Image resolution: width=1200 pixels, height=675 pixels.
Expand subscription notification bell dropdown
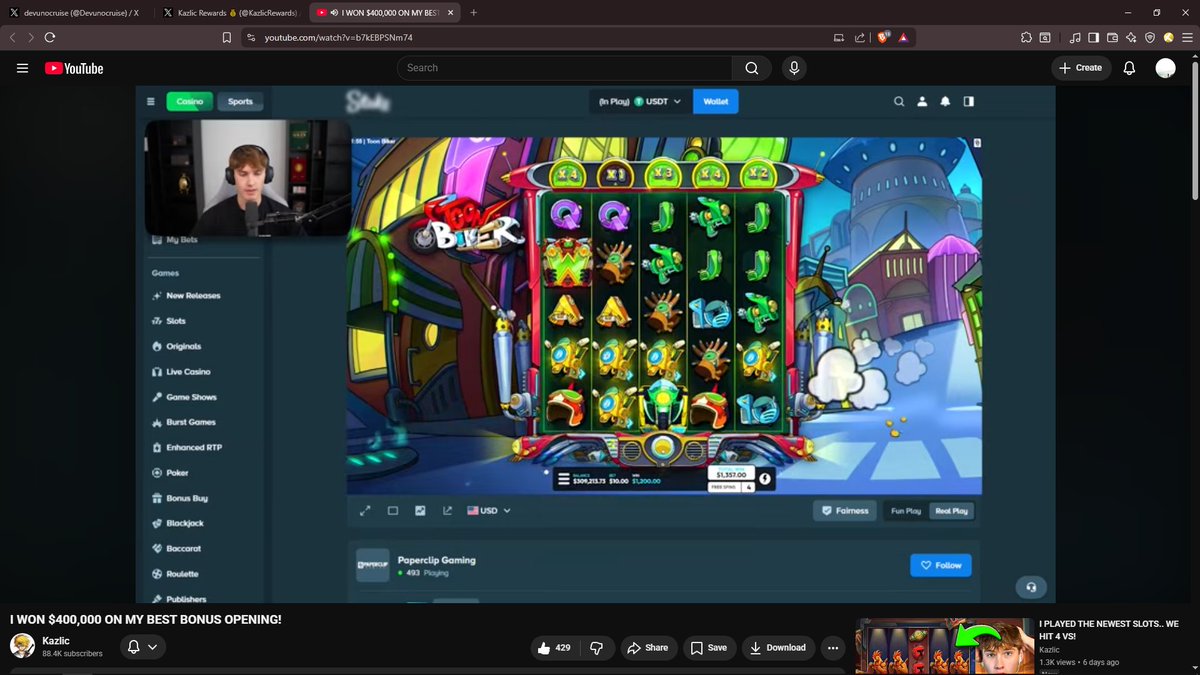(143, 647)
